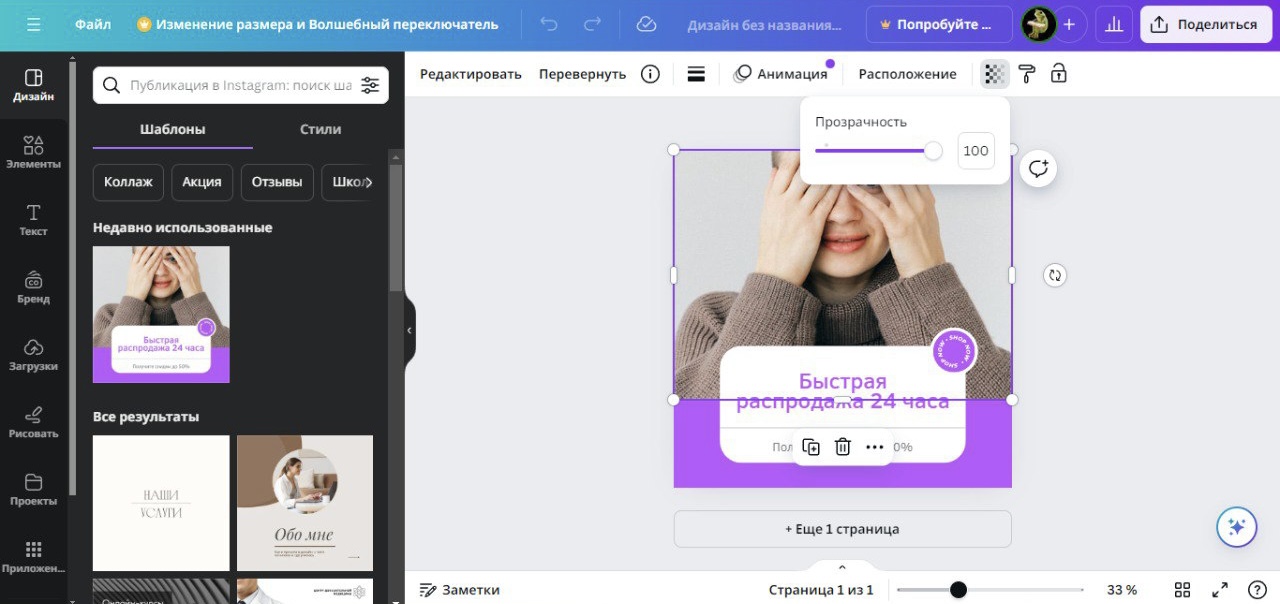
Task: Add collaborator with plus icon
Action: point(1069,24)
